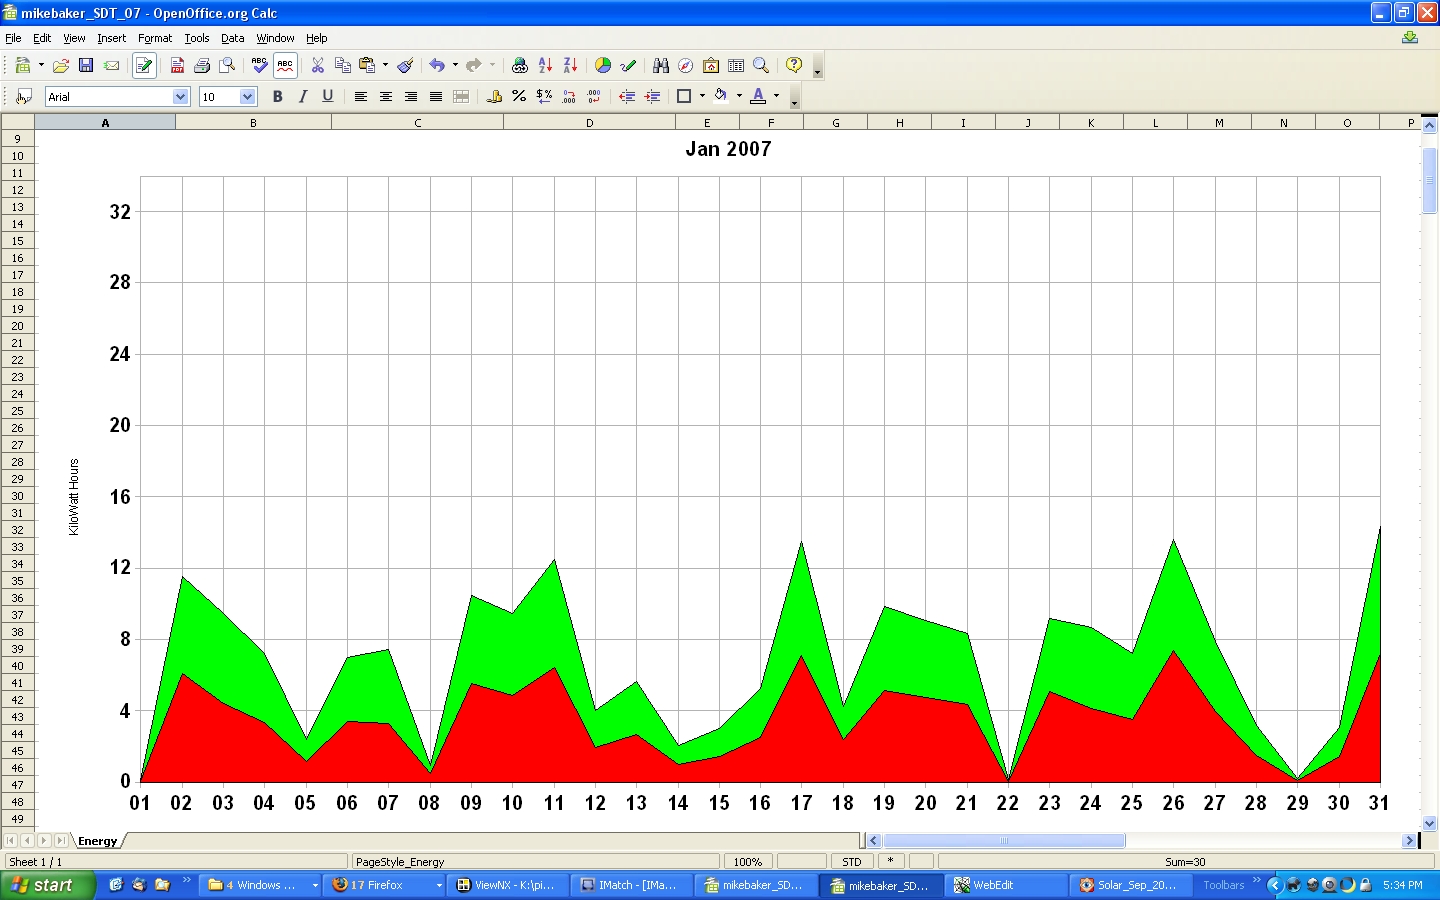1440x900 pixels.
Task: Switch to WebEdit in the taskbar
Action: pos(1007,885)
